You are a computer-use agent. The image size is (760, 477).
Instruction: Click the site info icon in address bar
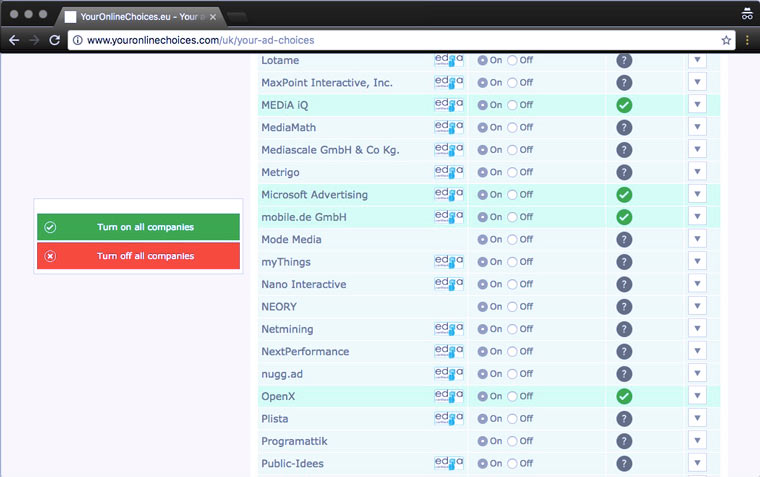(77, 40)
